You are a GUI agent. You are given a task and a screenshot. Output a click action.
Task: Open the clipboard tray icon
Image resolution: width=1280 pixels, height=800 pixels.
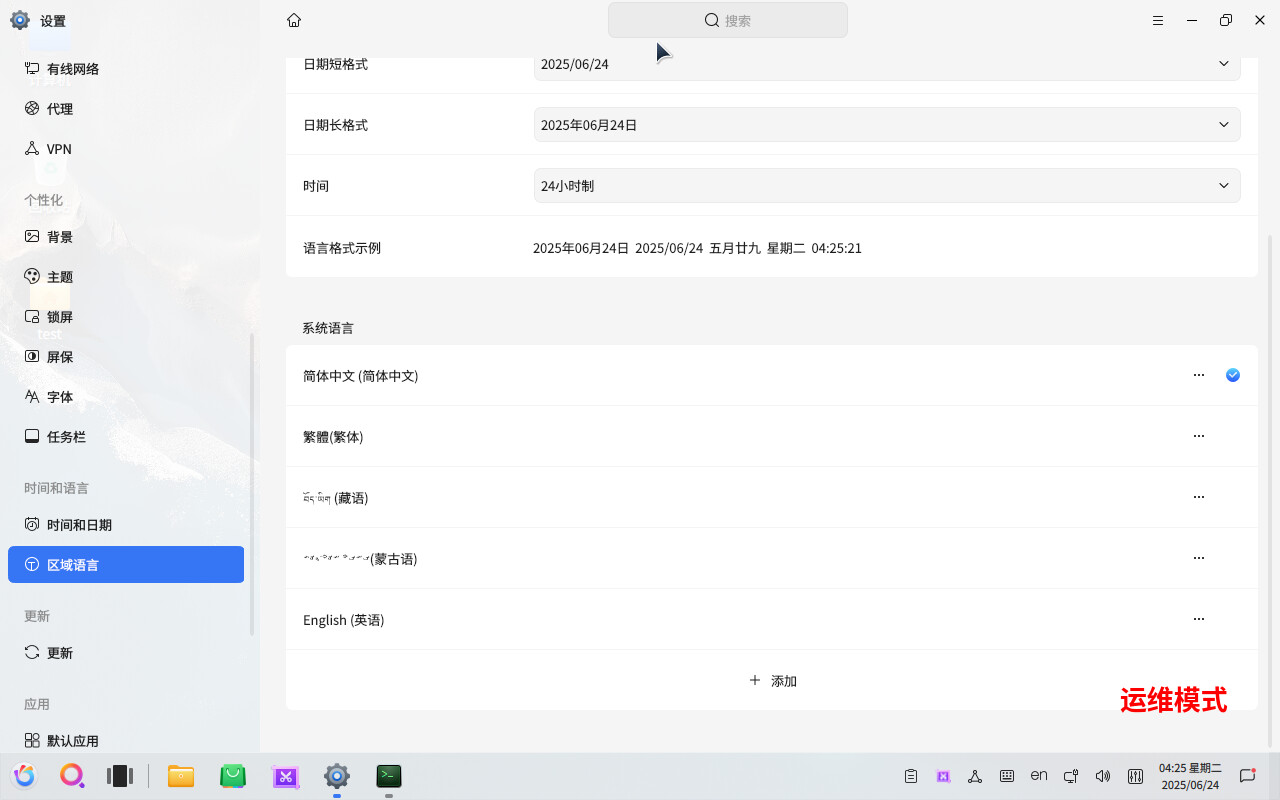click(911, 776)
